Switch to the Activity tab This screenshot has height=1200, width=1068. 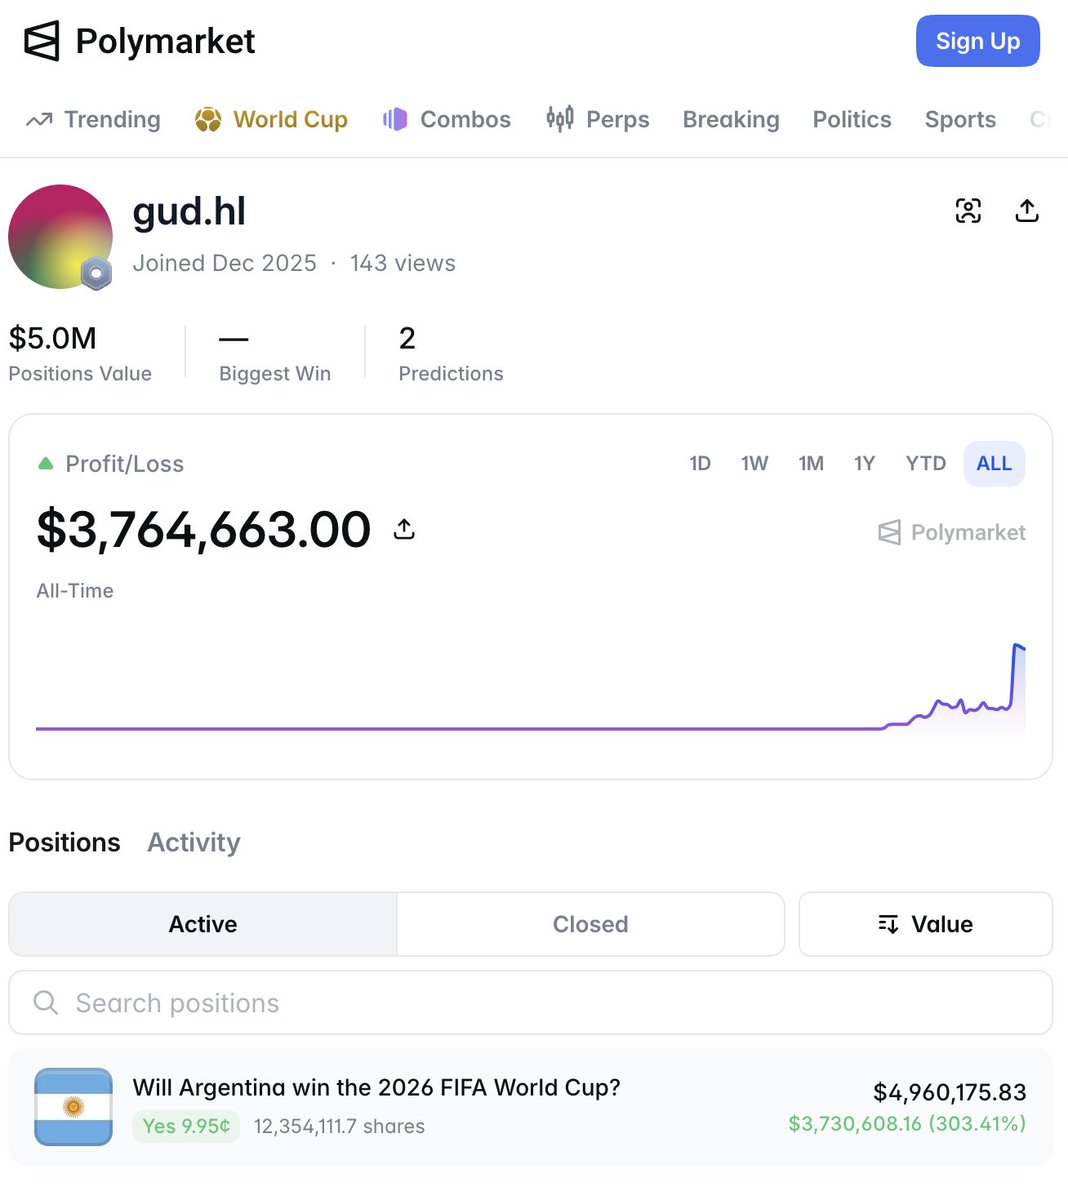(194, 843)
